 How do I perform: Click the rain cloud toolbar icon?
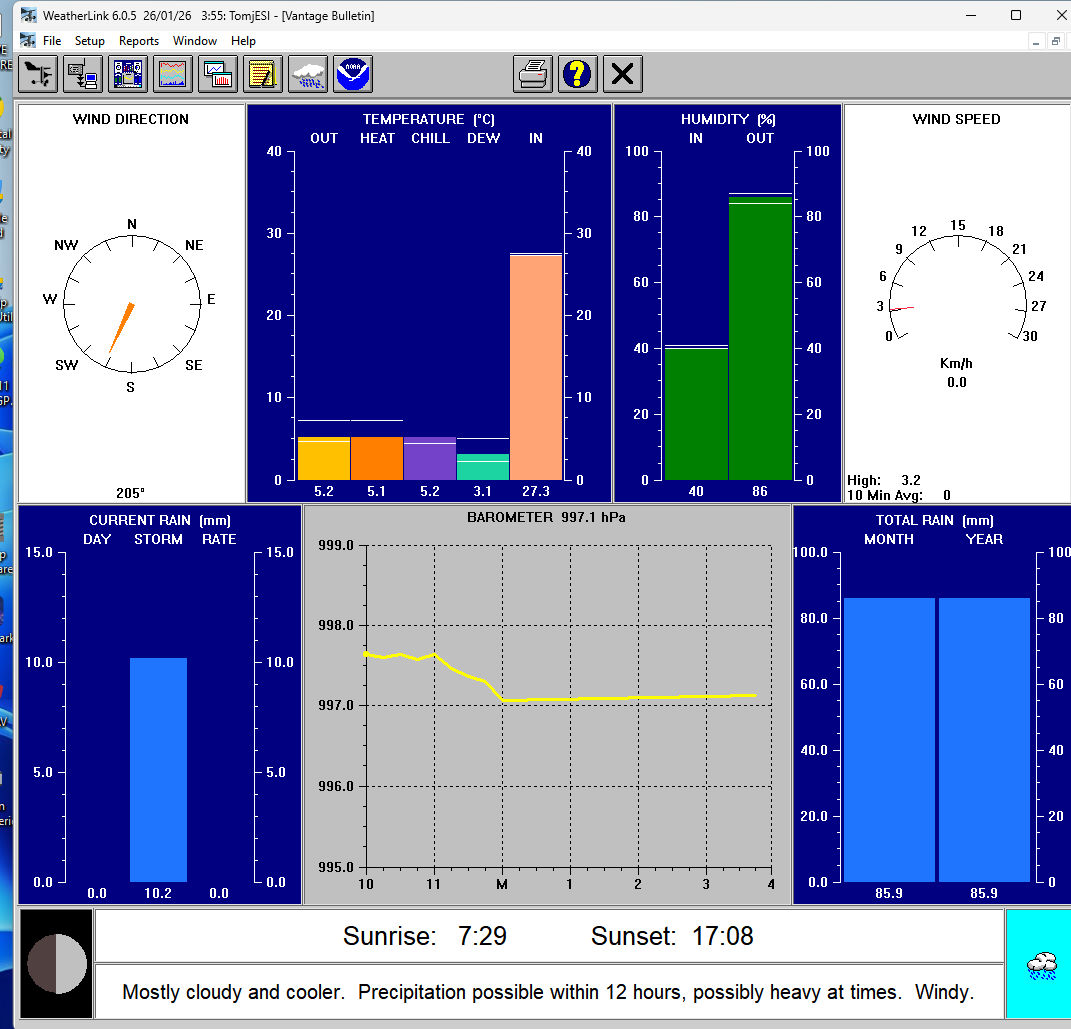[307, 74]
